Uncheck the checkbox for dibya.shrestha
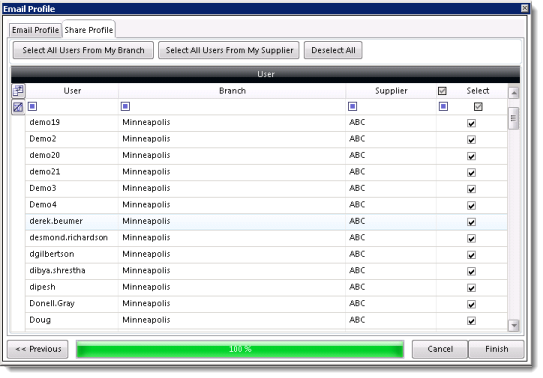 [x=471, y=271]
